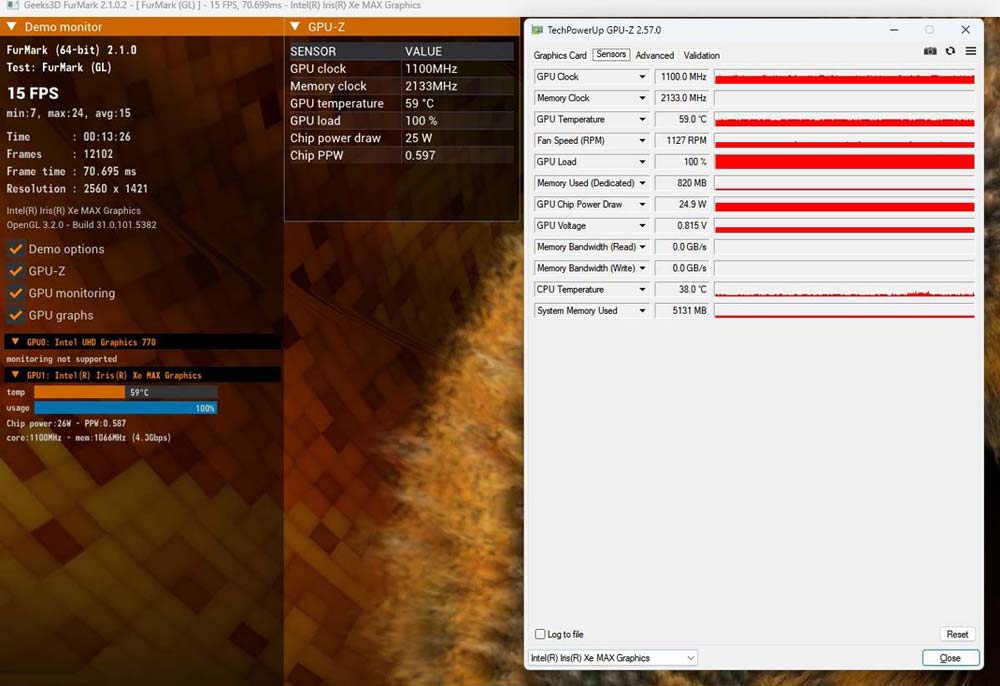The width and height of the screenshot is (1000, 686).
Task: Enable the Log to file checkbox
Action: (x=540, y=634)
